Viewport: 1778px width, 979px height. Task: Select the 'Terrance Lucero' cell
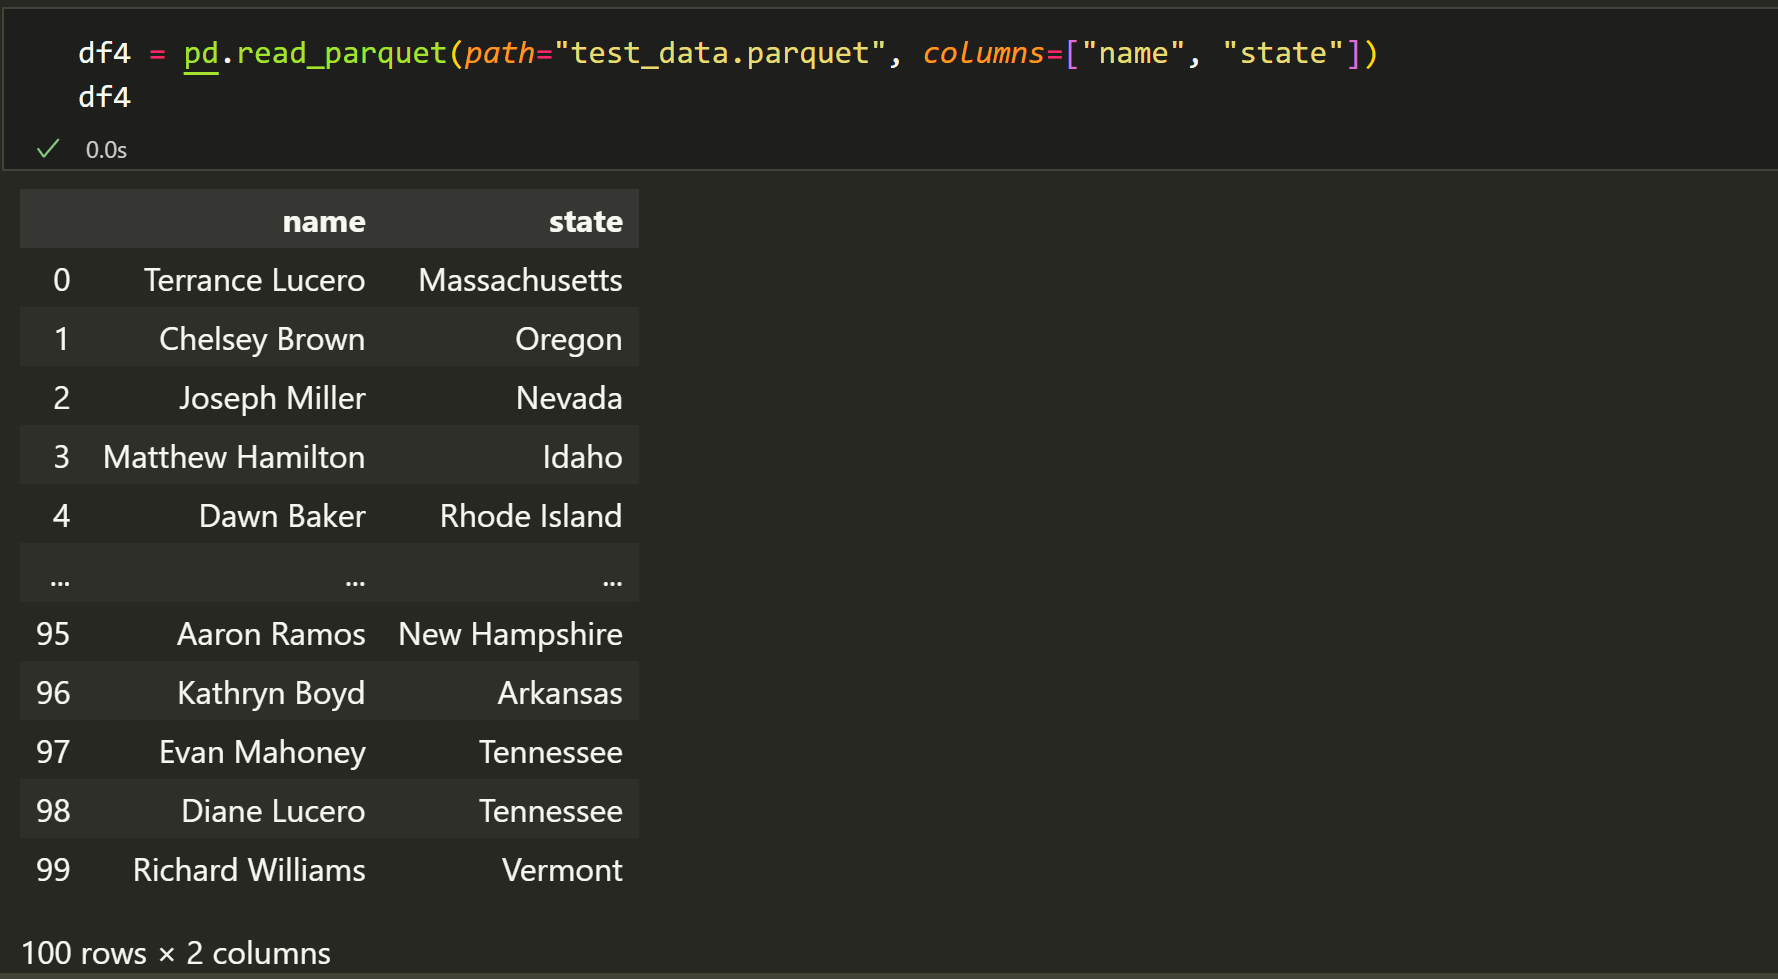click(254, 280)
